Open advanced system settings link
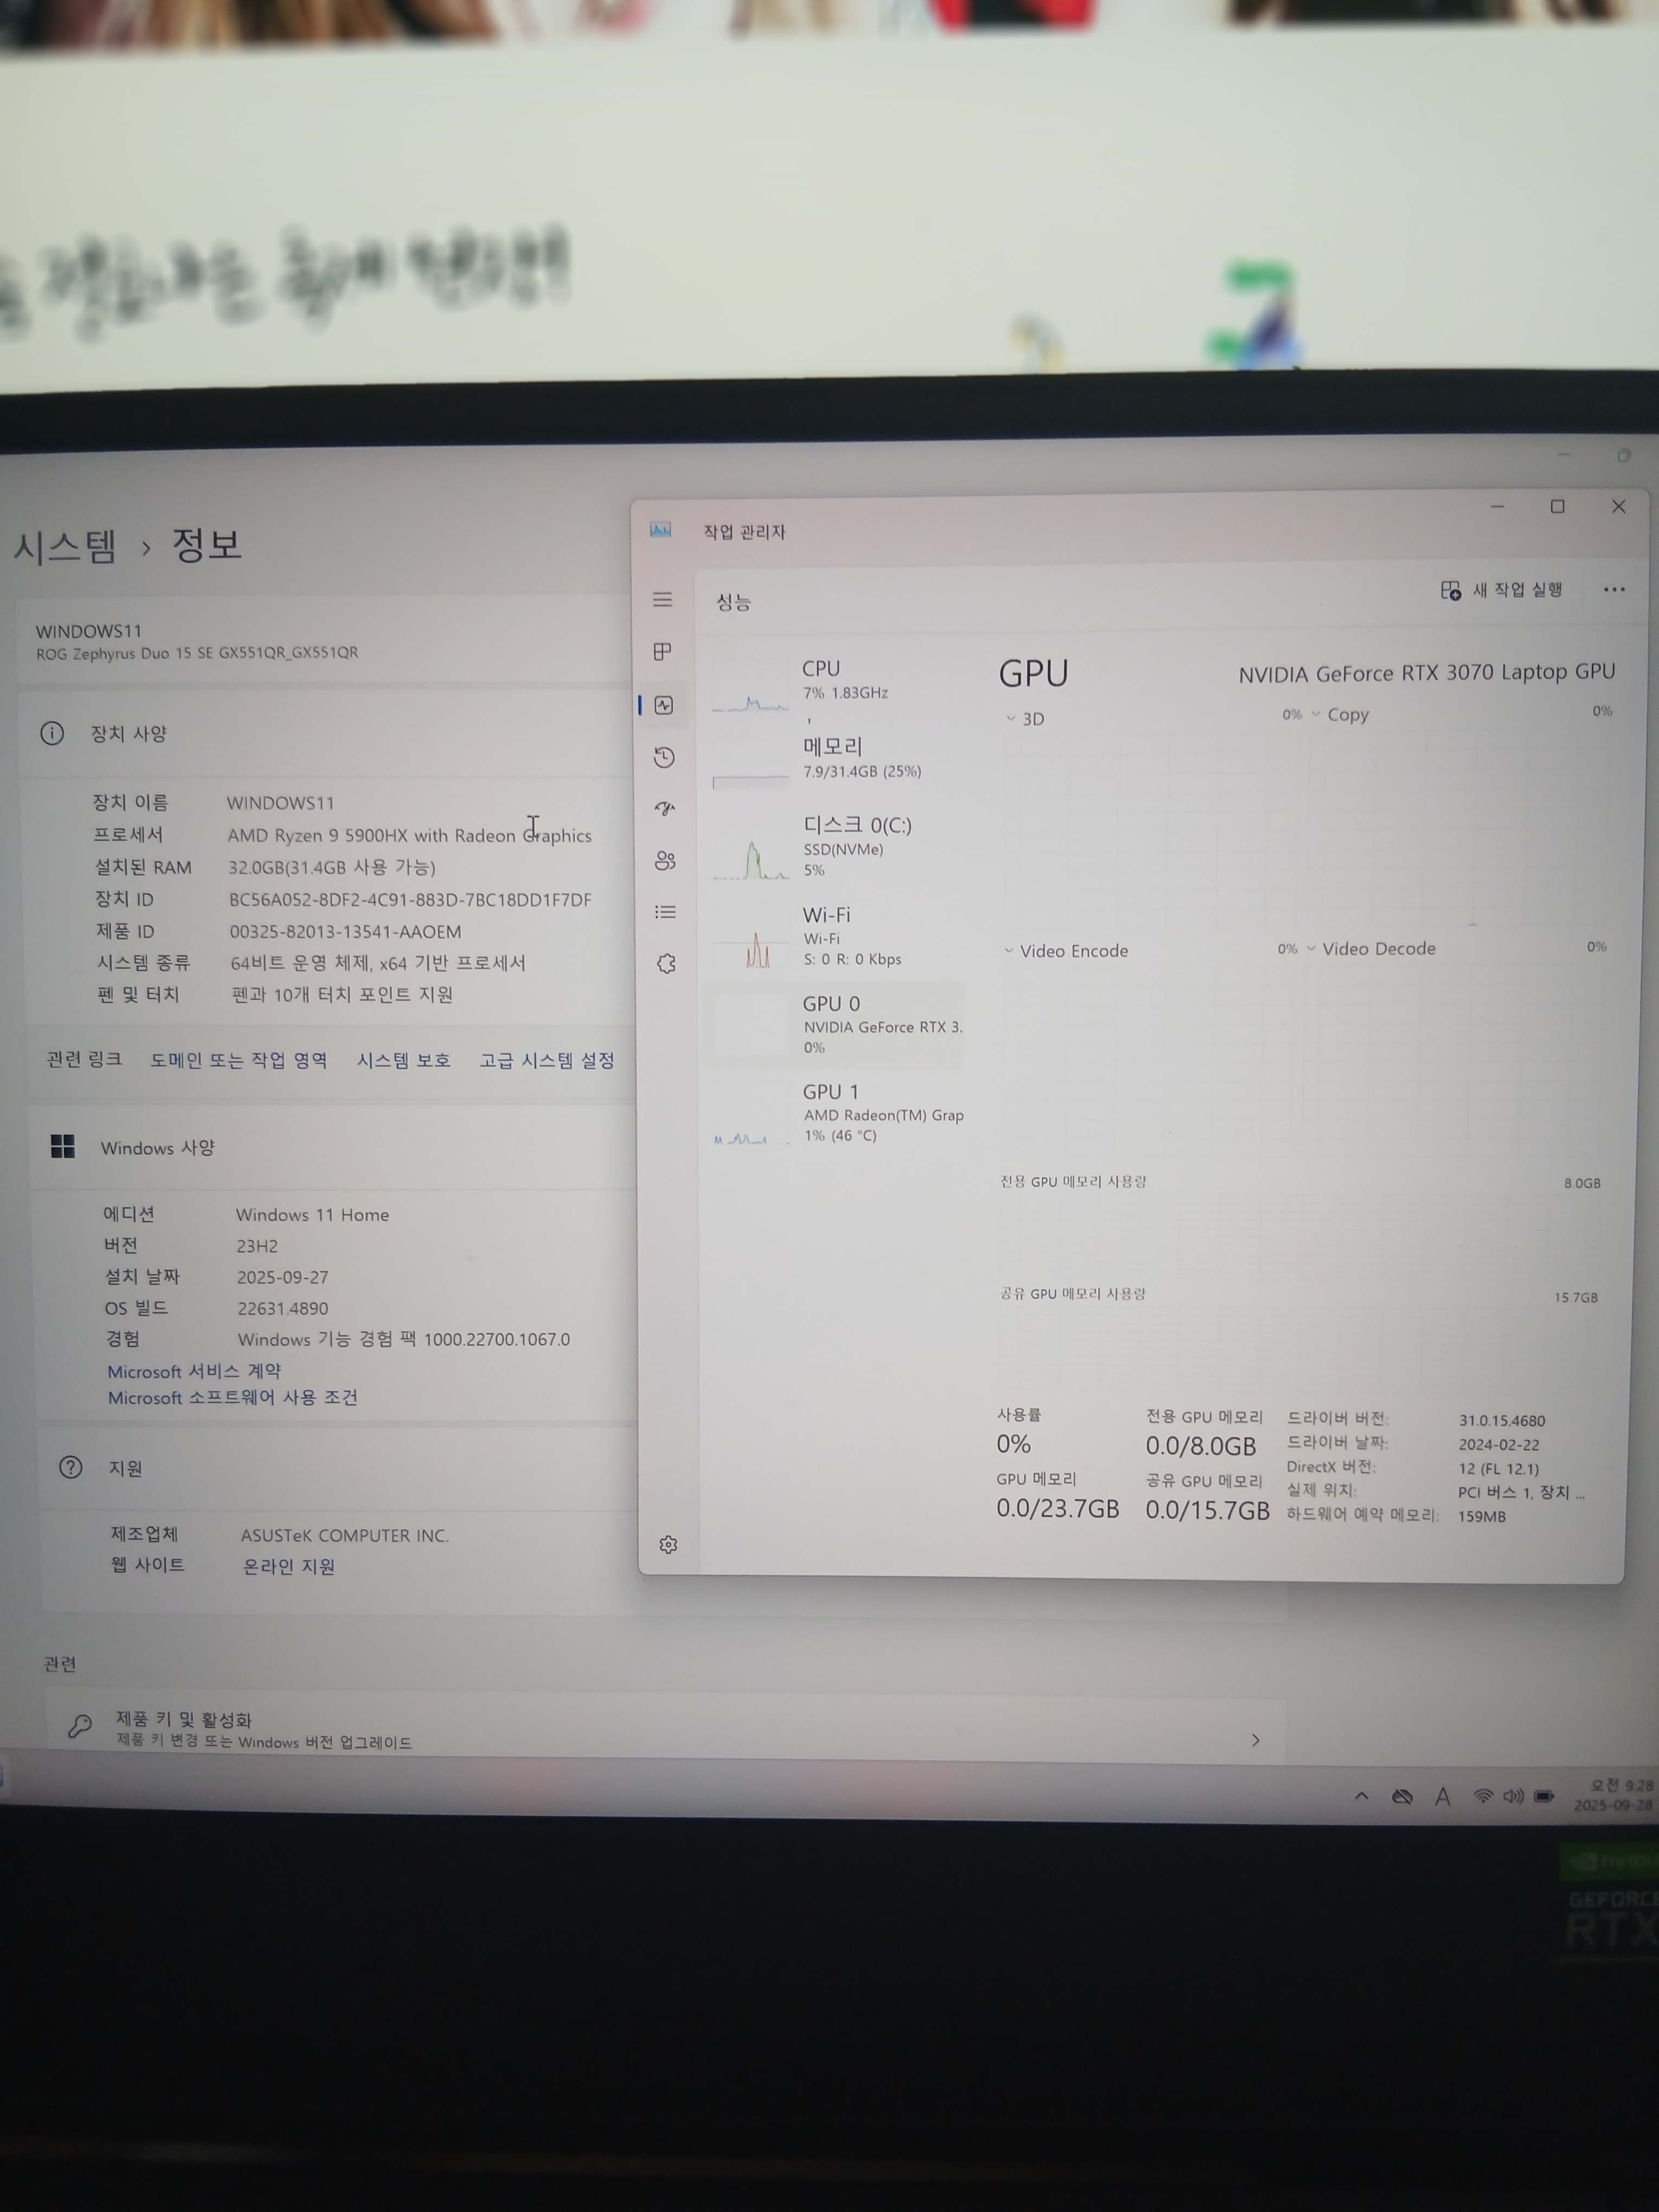 tap(547, 1060)
